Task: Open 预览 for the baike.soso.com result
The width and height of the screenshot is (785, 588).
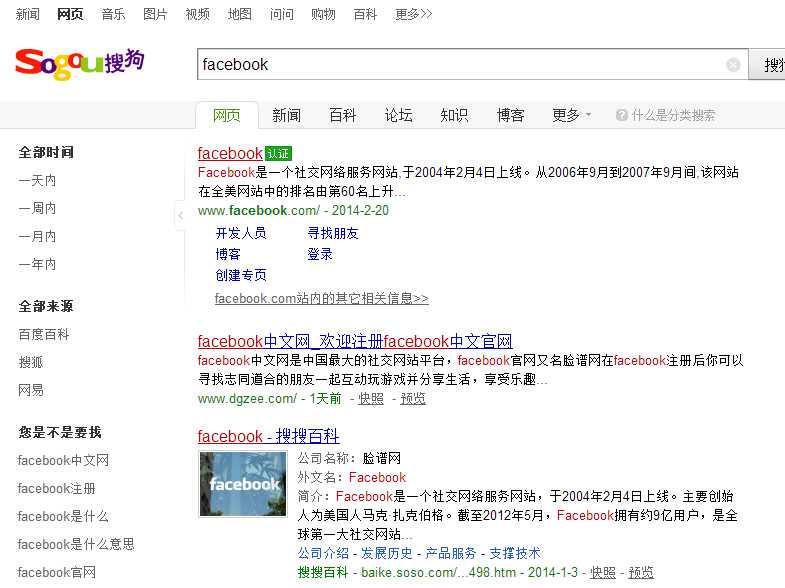Action: tap(641, 572)
